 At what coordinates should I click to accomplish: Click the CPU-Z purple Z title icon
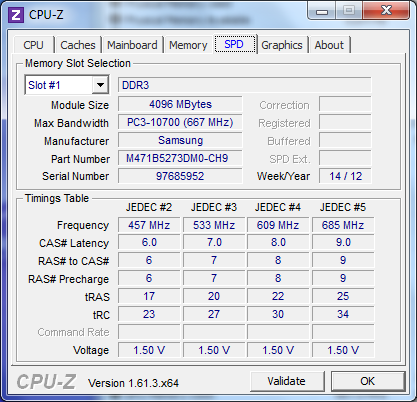16,15
